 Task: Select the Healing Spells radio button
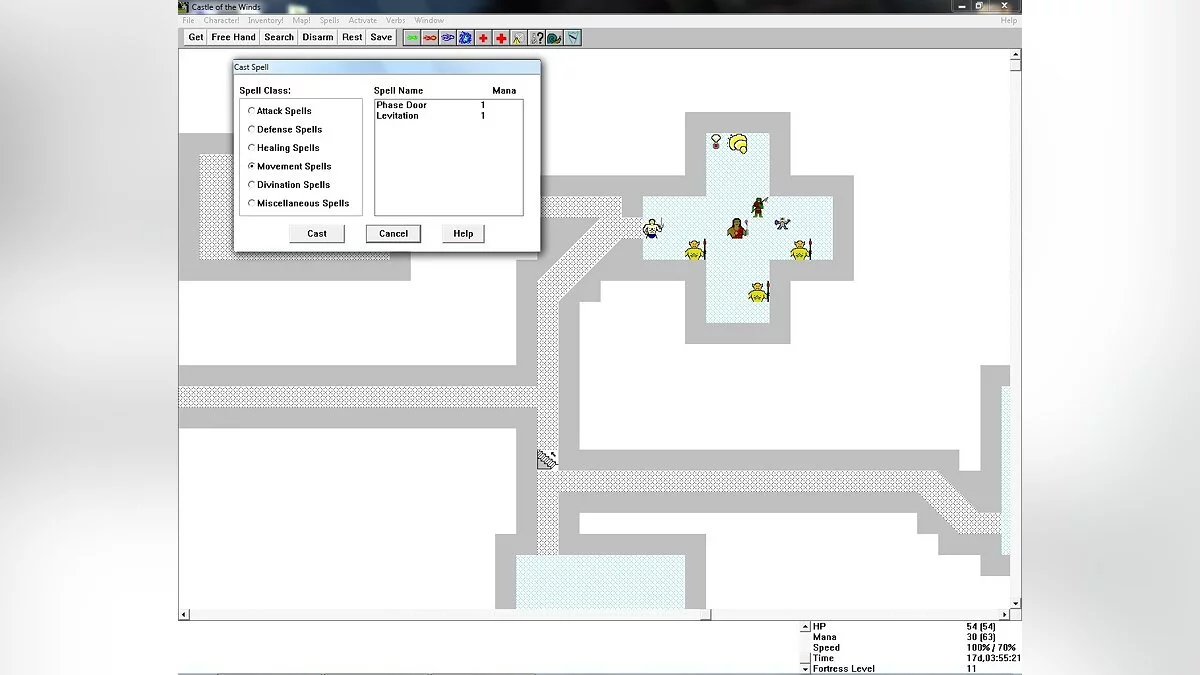tap(251, 148)
